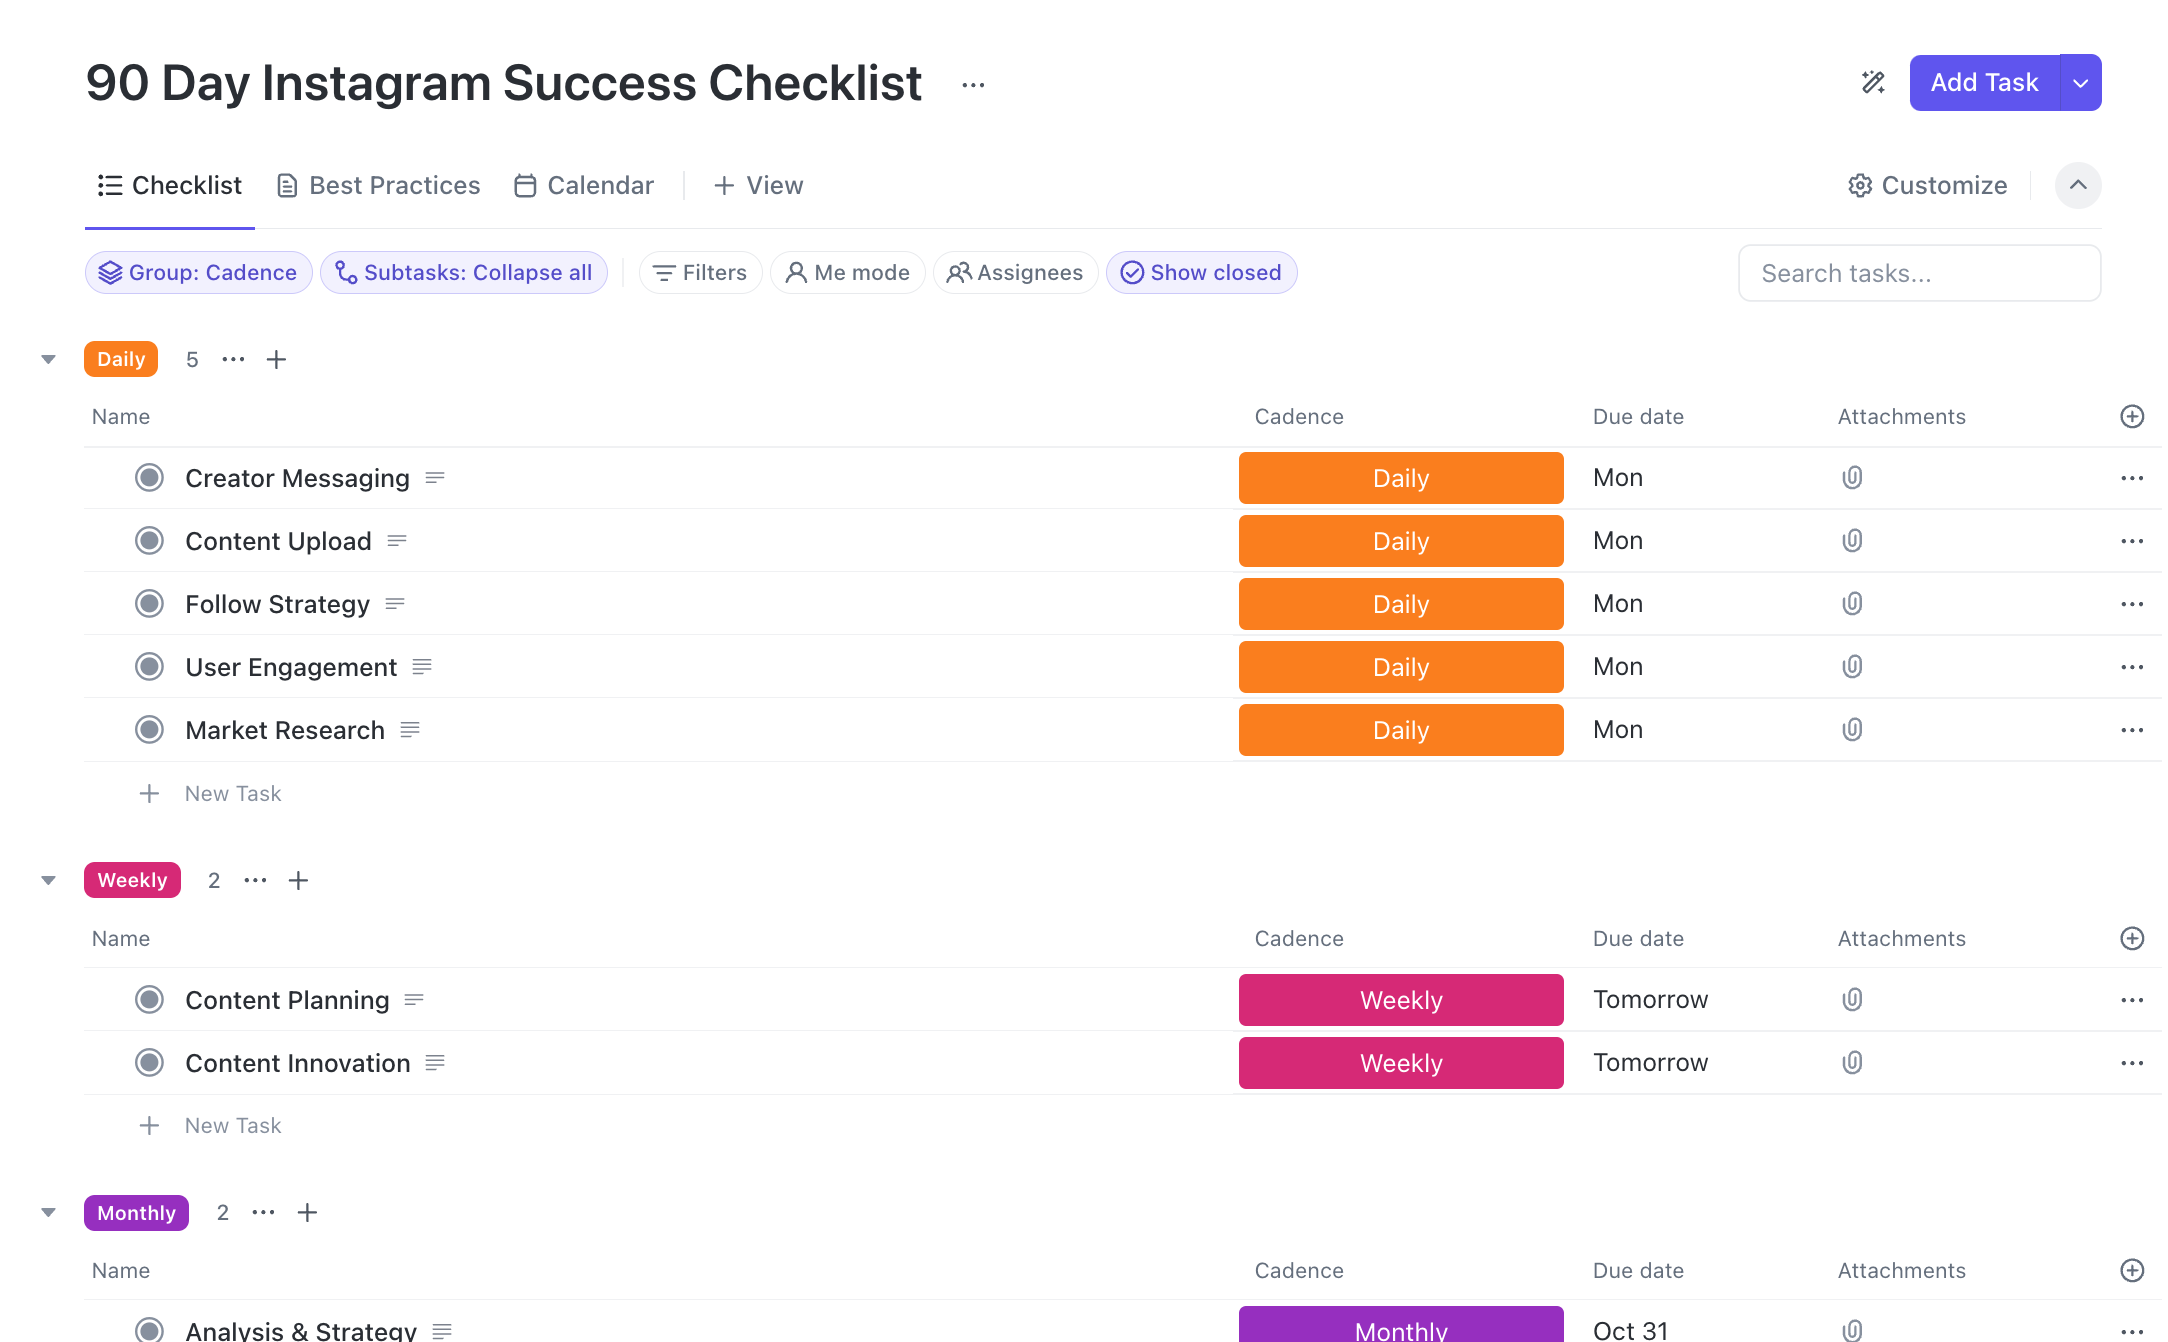Open Filters menu
This screenshot has width=2168, height=1342.
tap(700, 272)
